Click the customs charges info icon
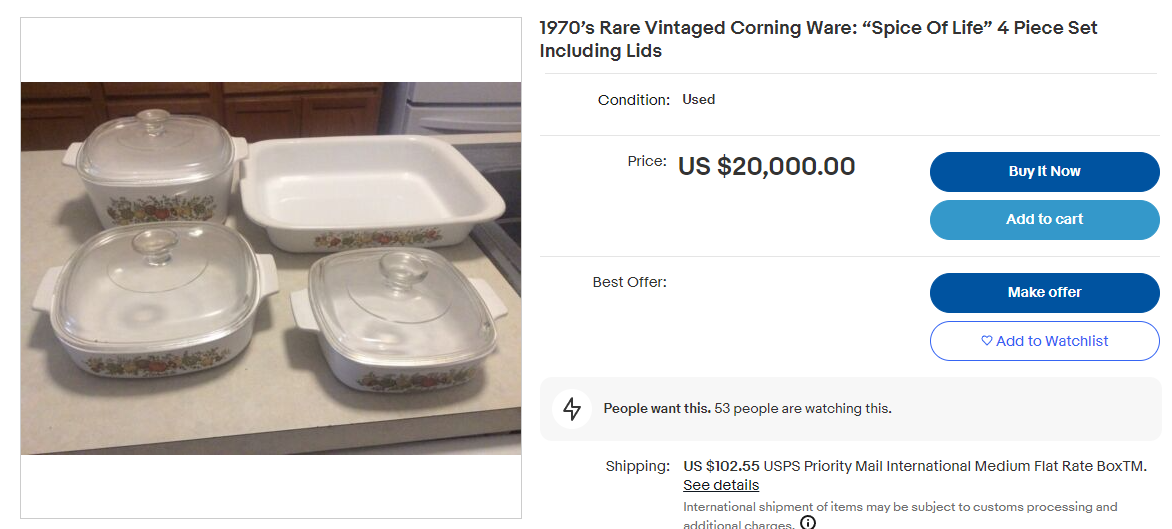This screenshot has height=529, width=1172. [808, 522]
